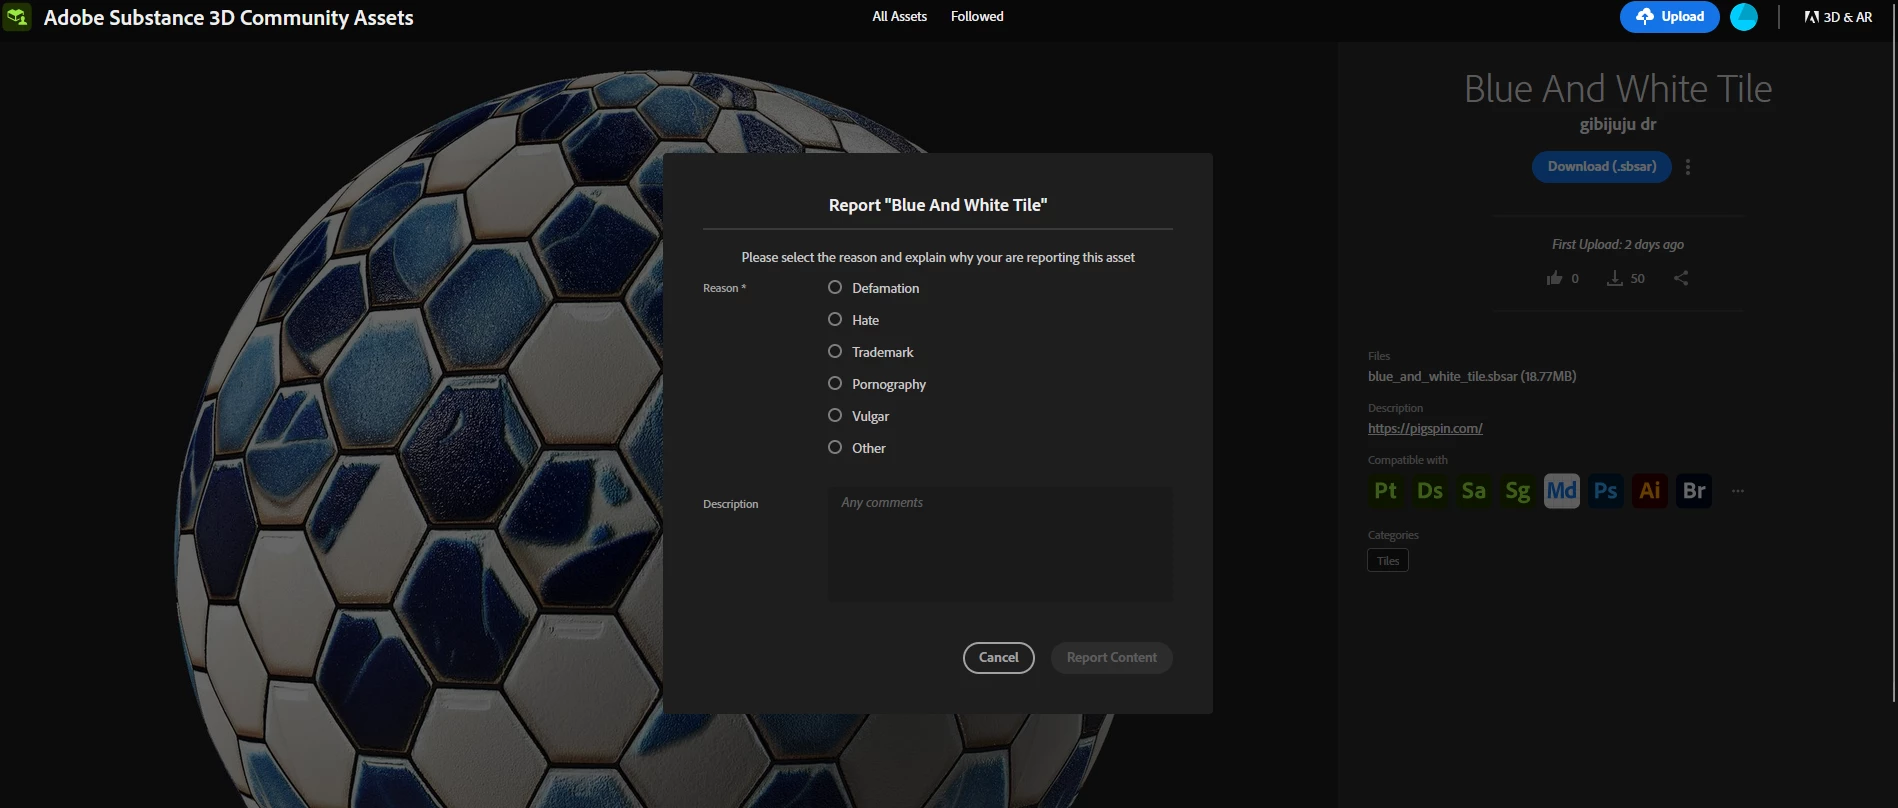Click the Substance Sampler Sa icon
1898x808 pixels.
[1473, 491]
